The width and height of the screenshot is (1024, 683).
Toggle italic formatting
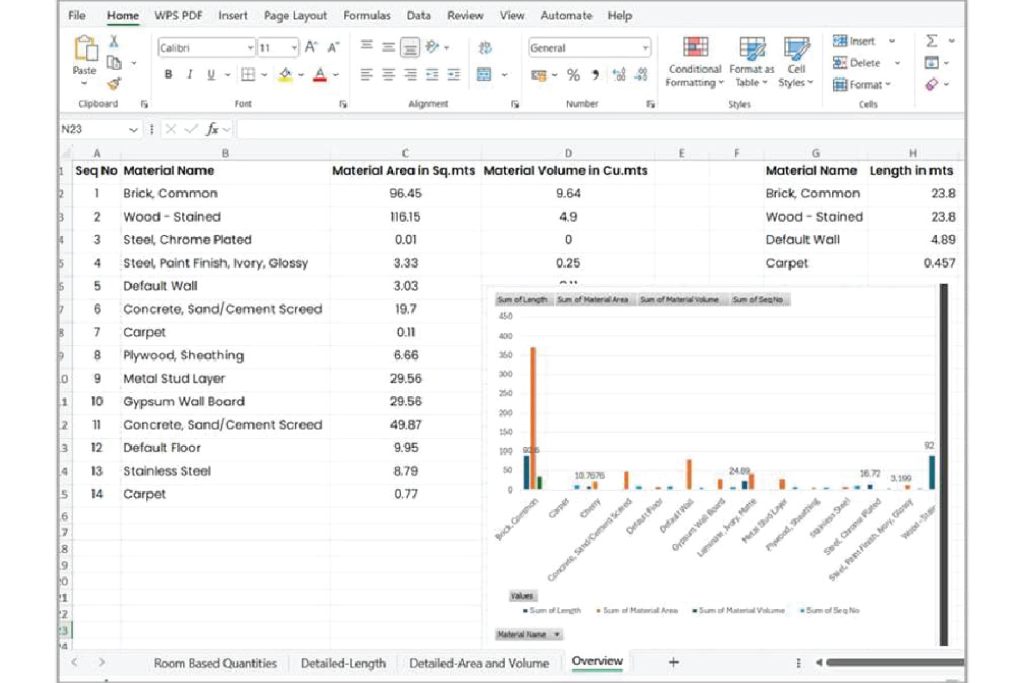pos(189,75)
